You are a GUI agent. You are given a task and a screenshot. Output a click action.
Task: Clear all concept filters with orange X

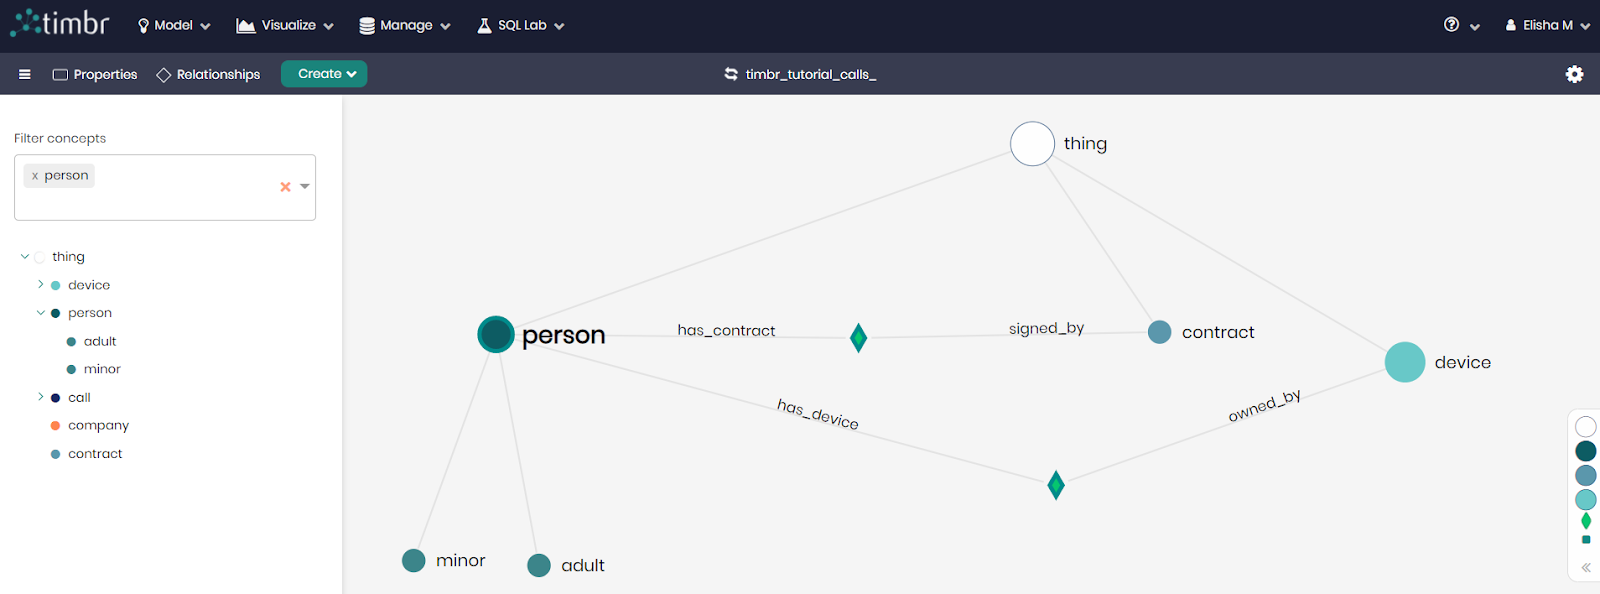pos(285,187)
